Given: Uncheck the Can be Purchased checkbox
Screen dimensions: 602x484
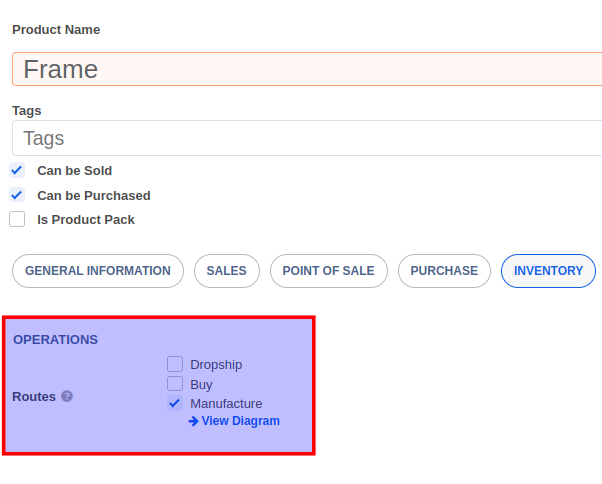Looking at the screenshot, I should [x=17, y=195].
